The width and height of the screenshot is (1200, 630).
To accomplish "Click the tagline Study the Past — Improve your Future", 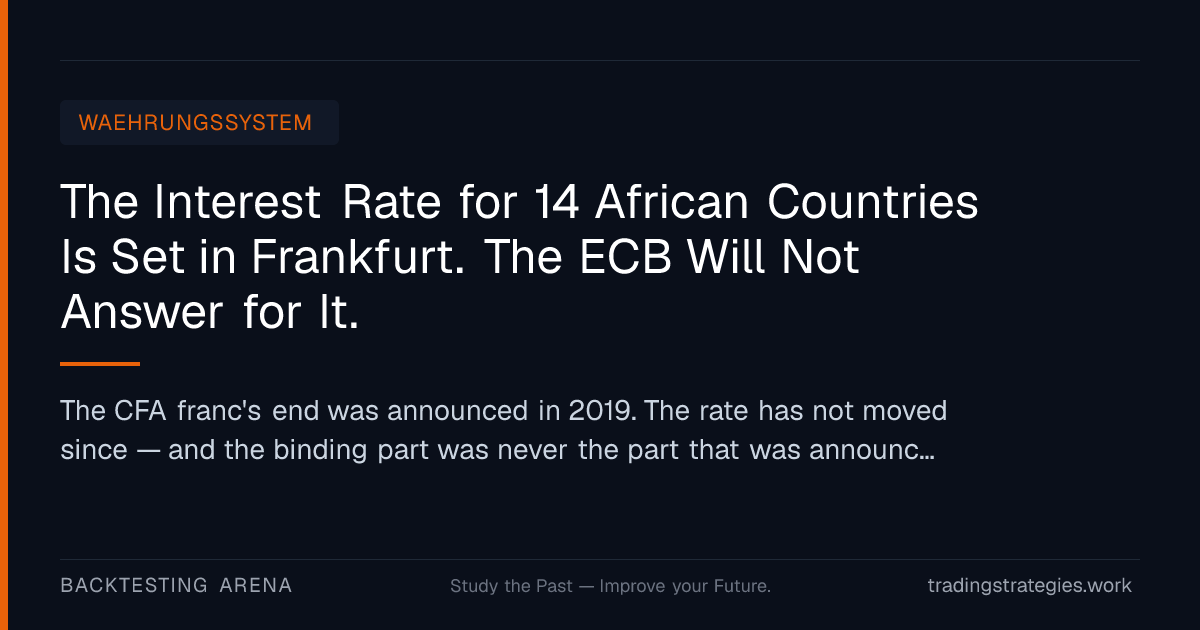I will tap(610, 586).
